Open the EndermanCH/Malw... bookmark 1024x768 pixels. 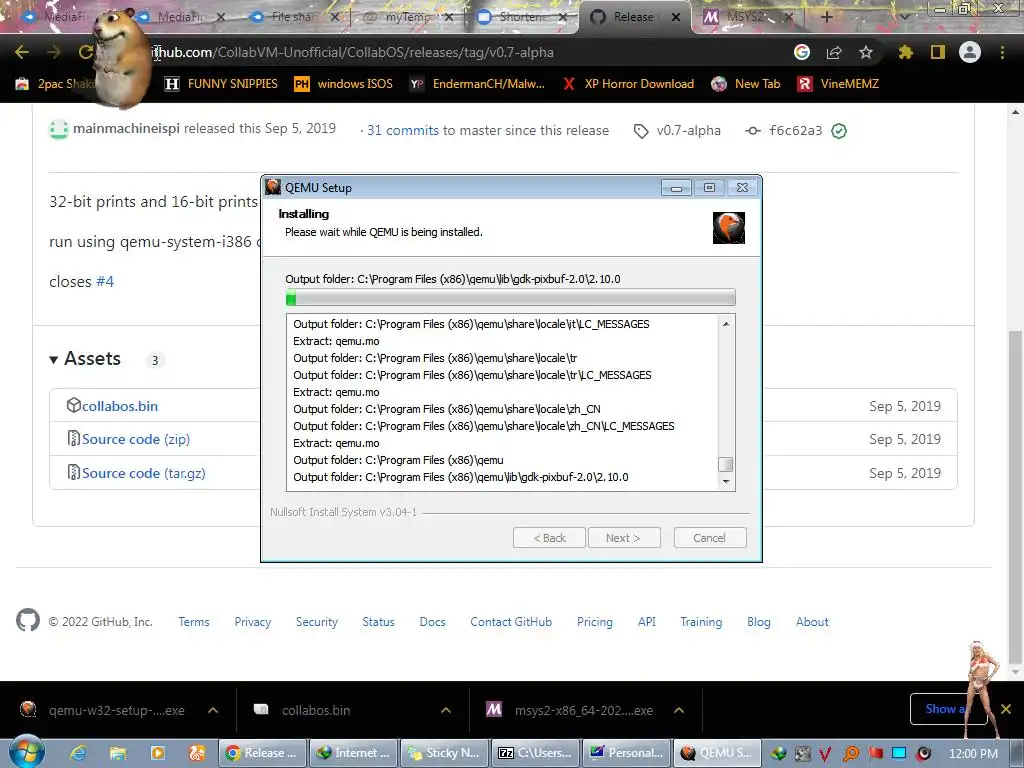[477, 84]
